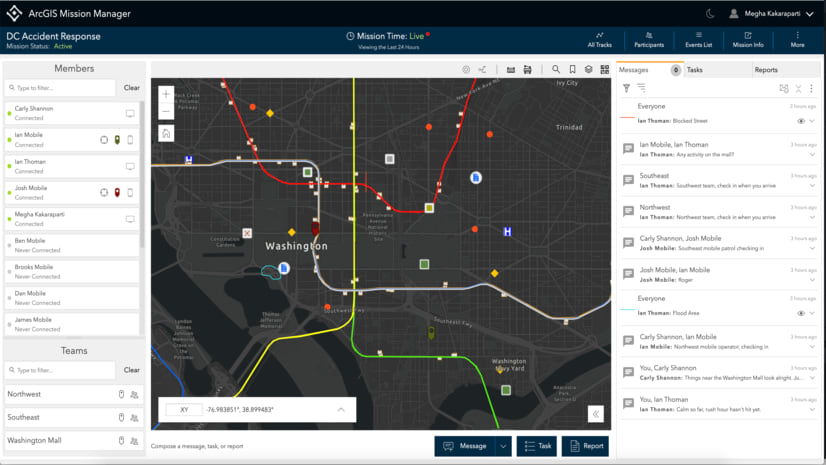Show Northwest team members icon
Screen dimensions: 826x465
click(x=134, y=394)
